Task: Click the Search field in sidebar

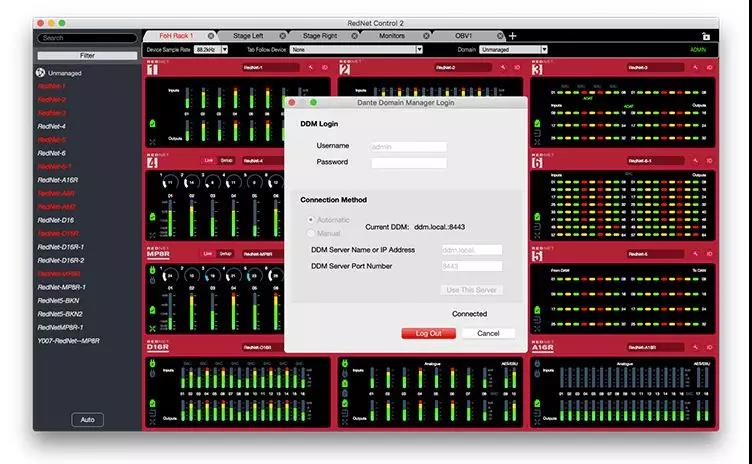Action: (x=87, y=38)
